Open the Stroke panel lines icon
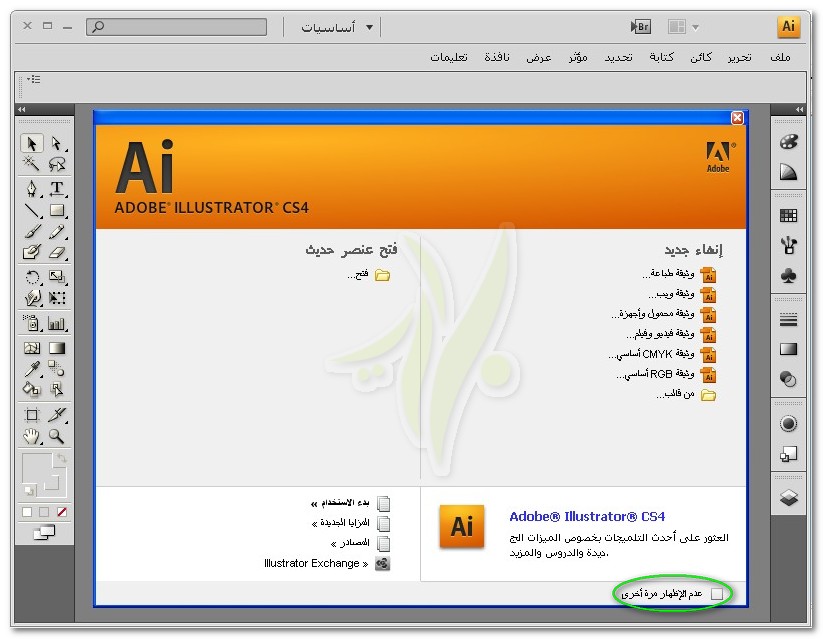 point(788,319)
